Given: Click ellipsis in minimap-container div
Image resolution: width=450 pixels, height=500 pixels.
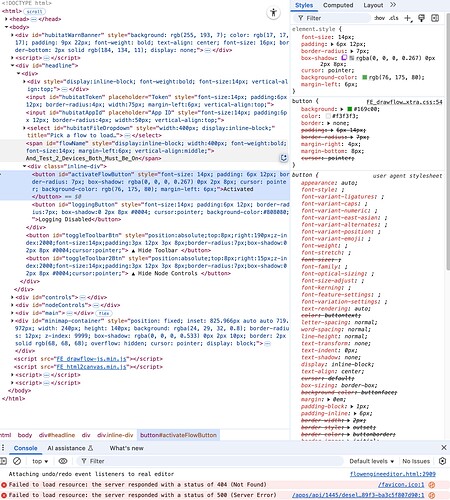Looking at the screenshot, I should click(267, 344).
